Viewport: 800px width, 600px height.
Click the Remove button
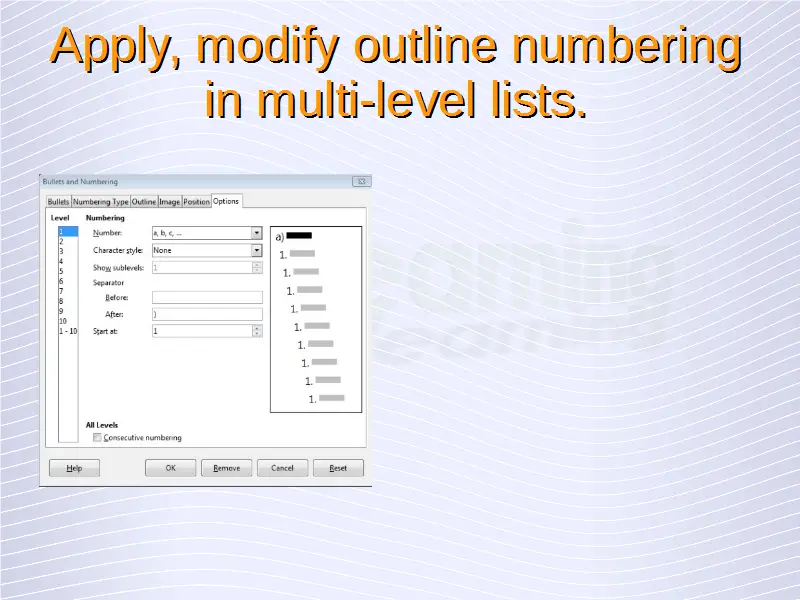[x=226, y=468]
